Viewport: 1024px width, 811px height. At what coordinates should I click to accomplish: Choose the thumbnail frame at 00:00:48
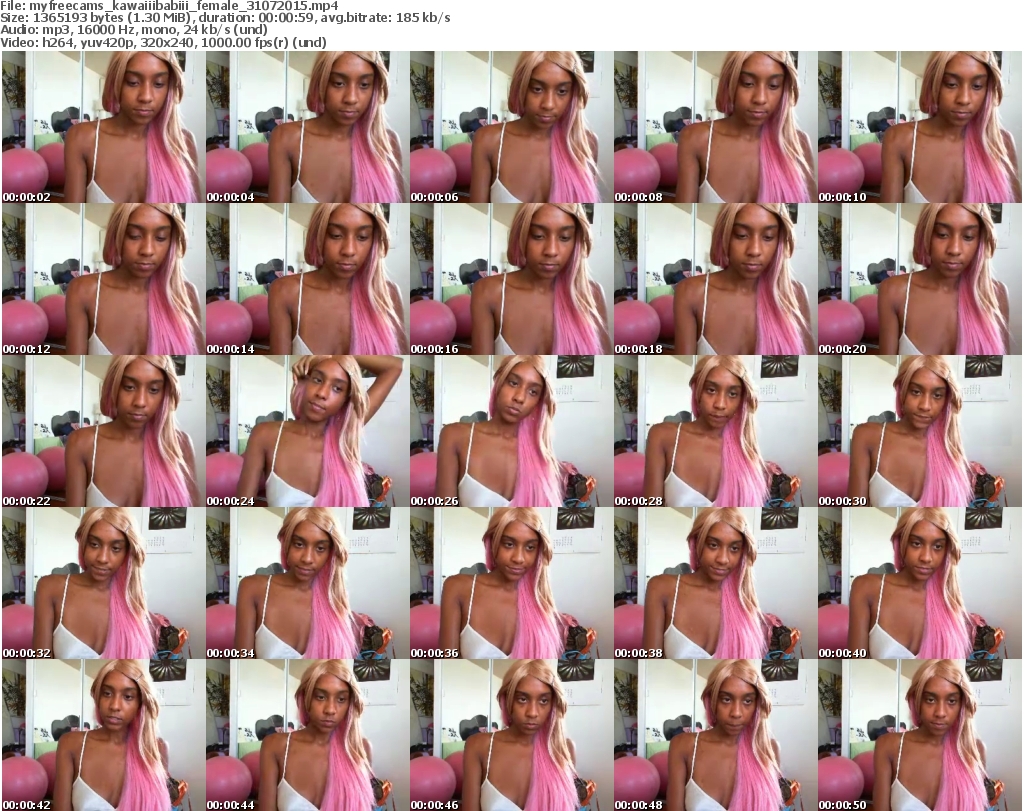(714, 735)
